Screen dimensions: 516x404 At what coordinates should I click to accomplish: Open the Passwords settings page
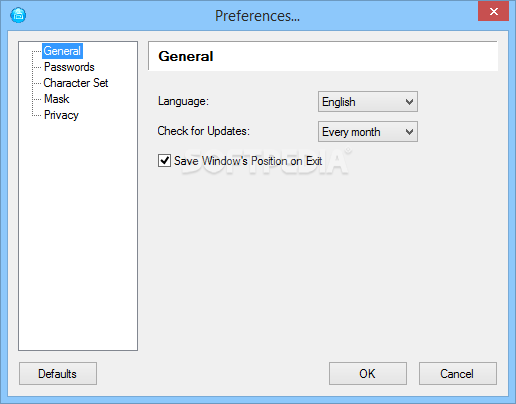(x=69, y=67)
